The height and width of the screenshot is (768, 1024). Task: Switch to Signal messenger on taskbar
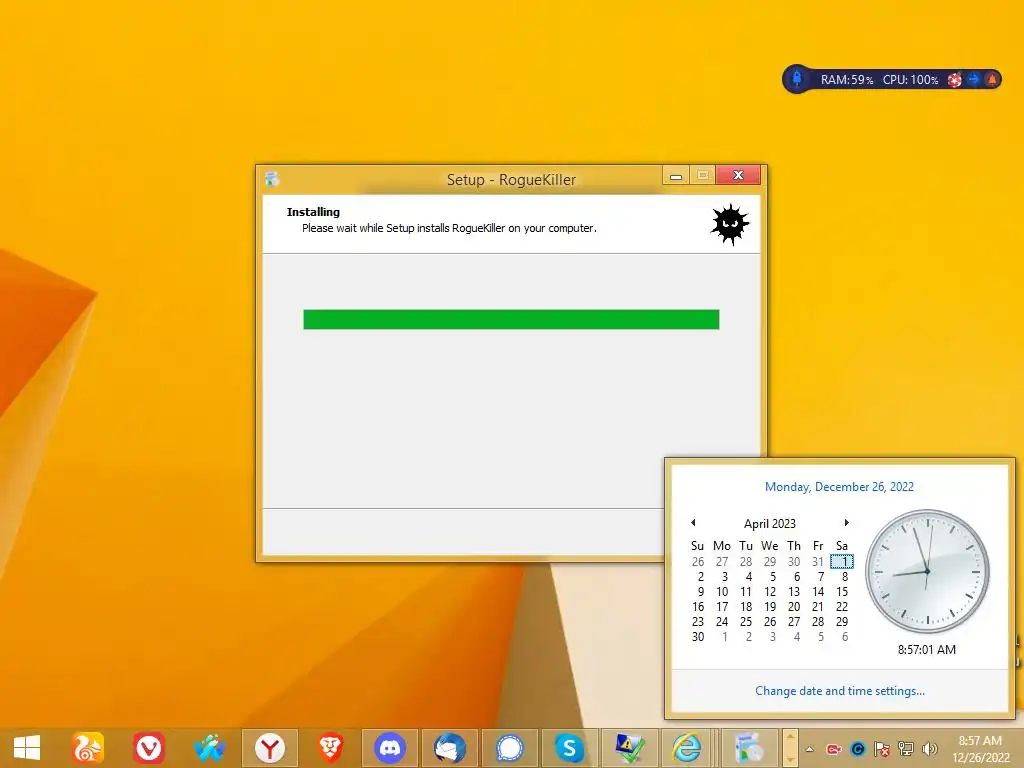point(510,748)
